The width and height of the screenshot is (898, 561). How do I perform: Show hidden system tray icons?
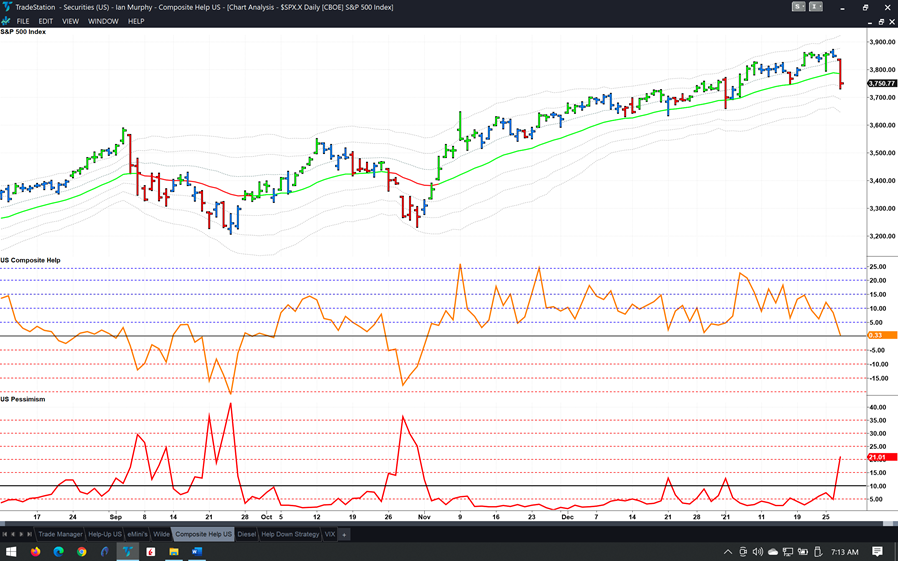(x=728, y=552)
